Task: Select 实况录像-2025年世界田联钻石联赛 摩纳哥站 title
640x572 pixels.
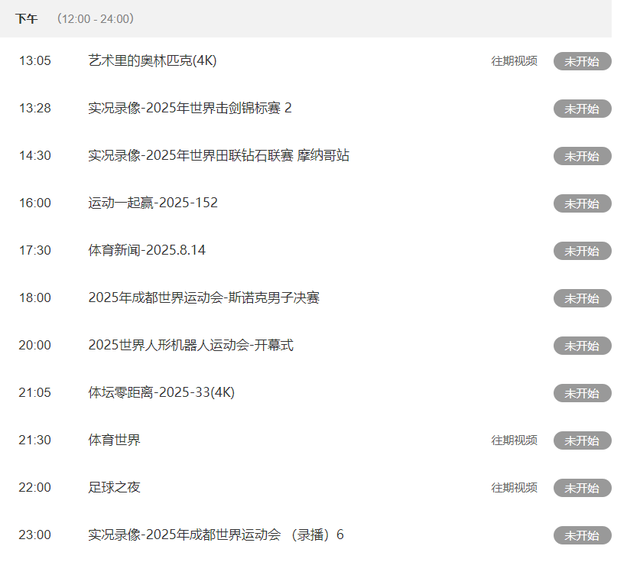Action: [x=219, y=156]
